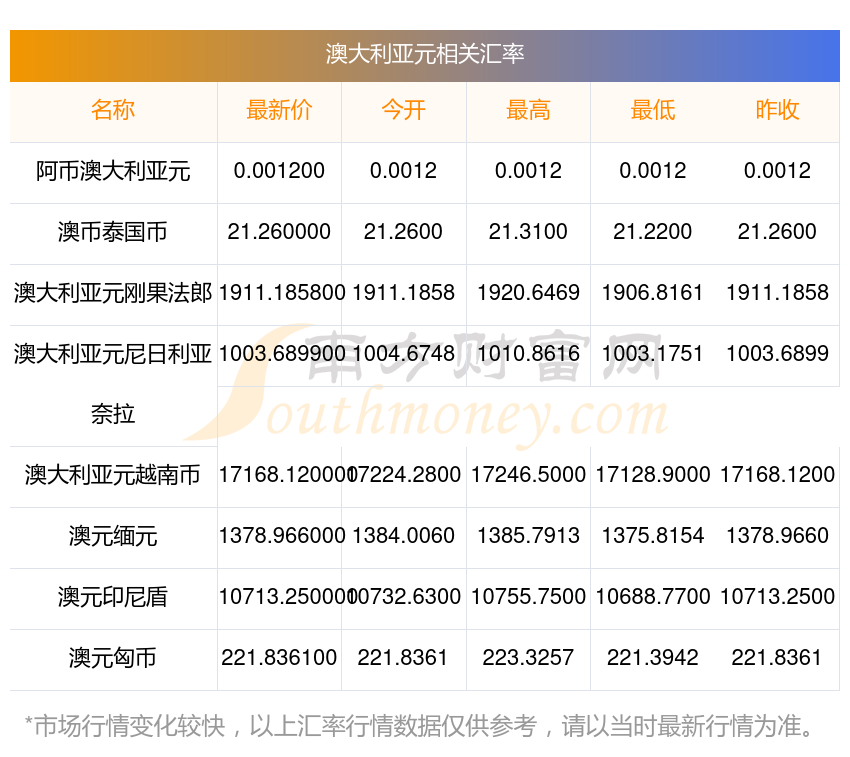The image size is (850, 757).
Task: Select the value 223.3257
Action: (528, 658)
